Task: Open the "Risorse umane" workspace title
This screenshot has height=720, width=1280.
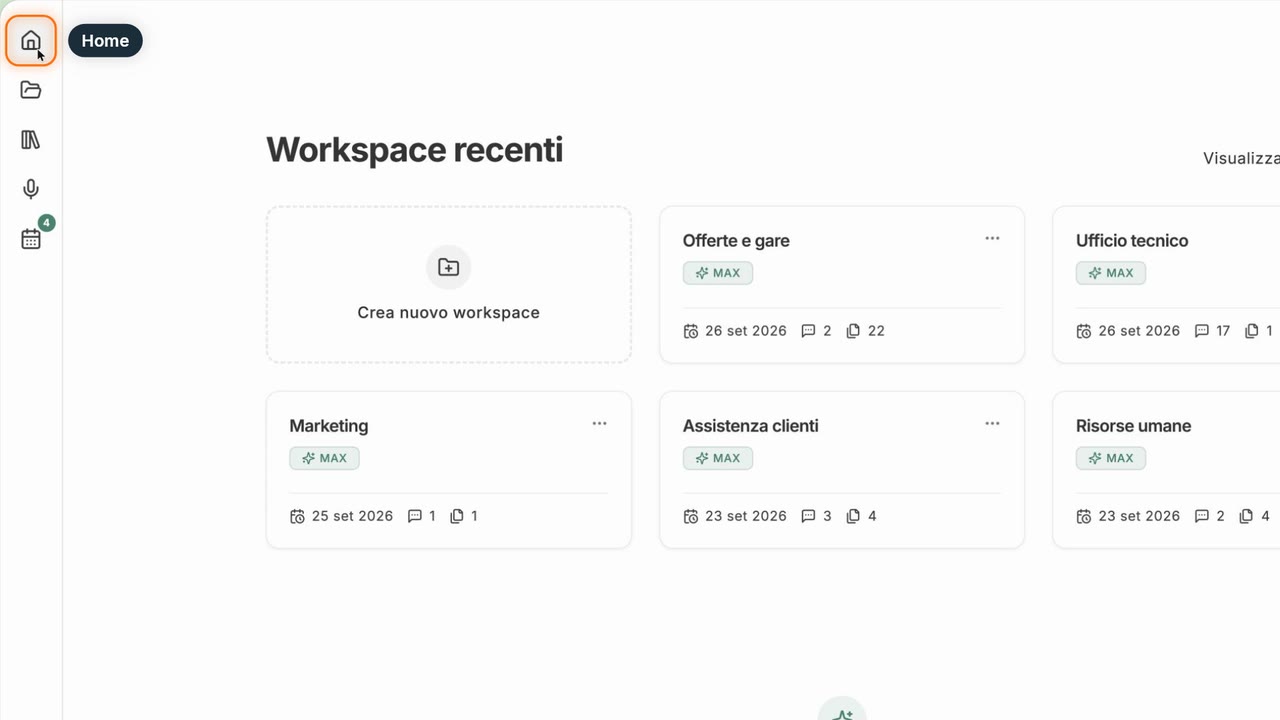Action: [x=1134, y=426]
